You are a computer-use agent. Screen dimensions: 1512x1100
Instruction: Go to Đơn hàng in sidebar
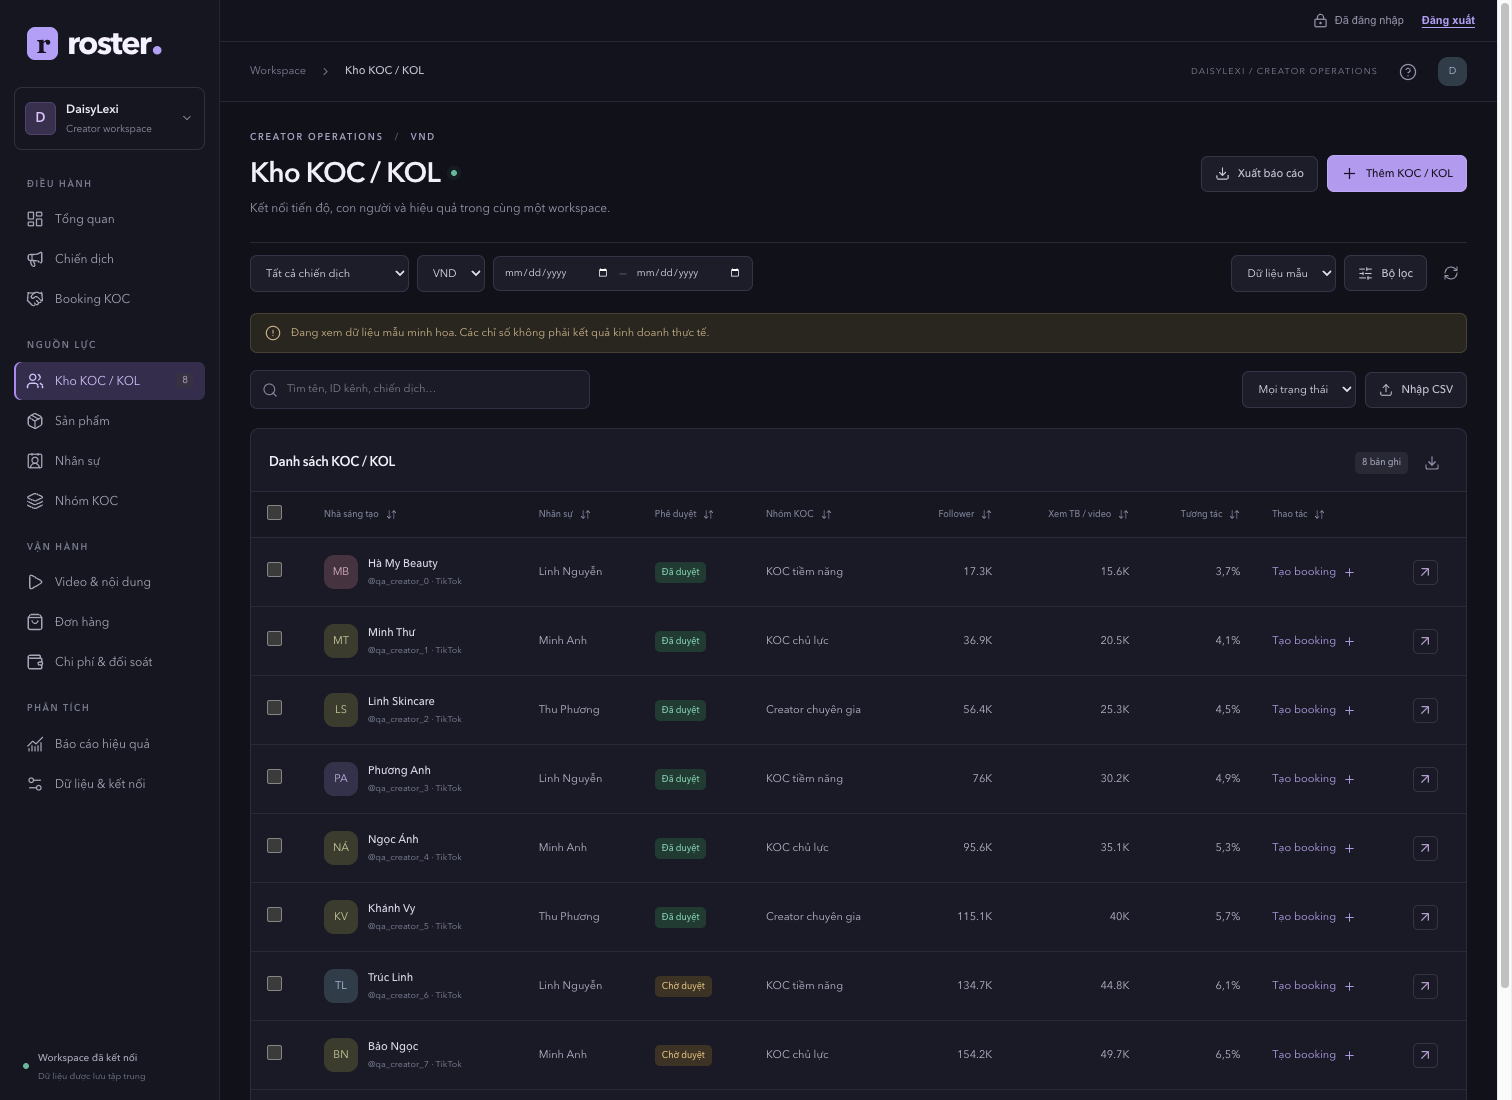pos(109,622)
